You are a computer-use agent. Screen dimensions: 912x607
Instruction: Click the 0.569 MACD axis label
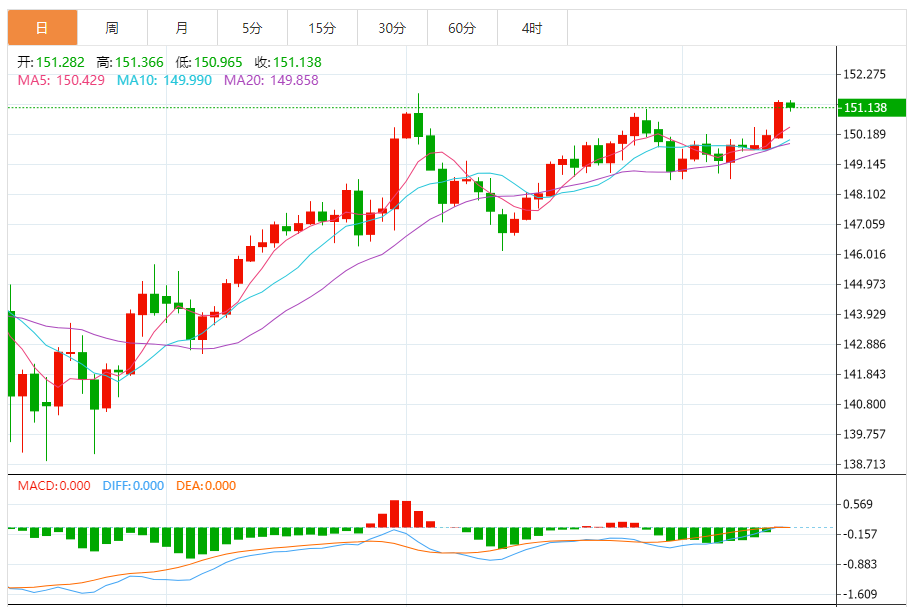click(858, 505)
